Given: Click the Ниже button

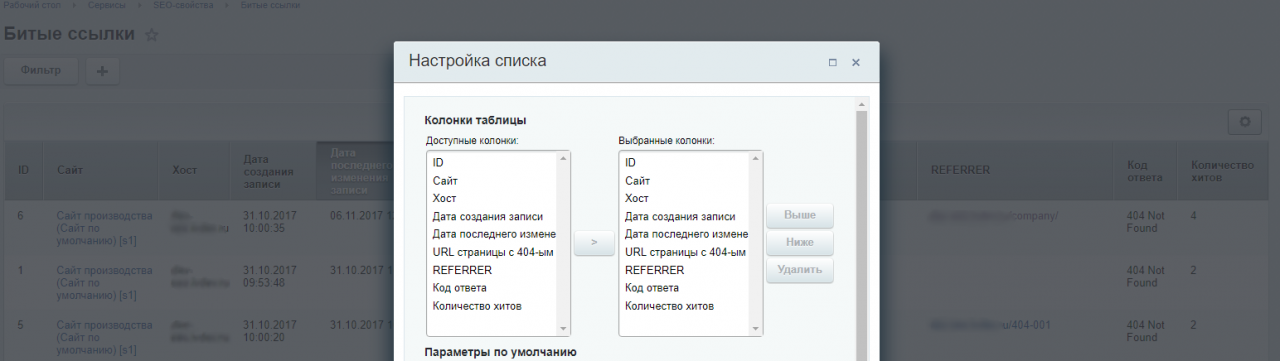Looking at the screenshot, I should tap(800, 242).
